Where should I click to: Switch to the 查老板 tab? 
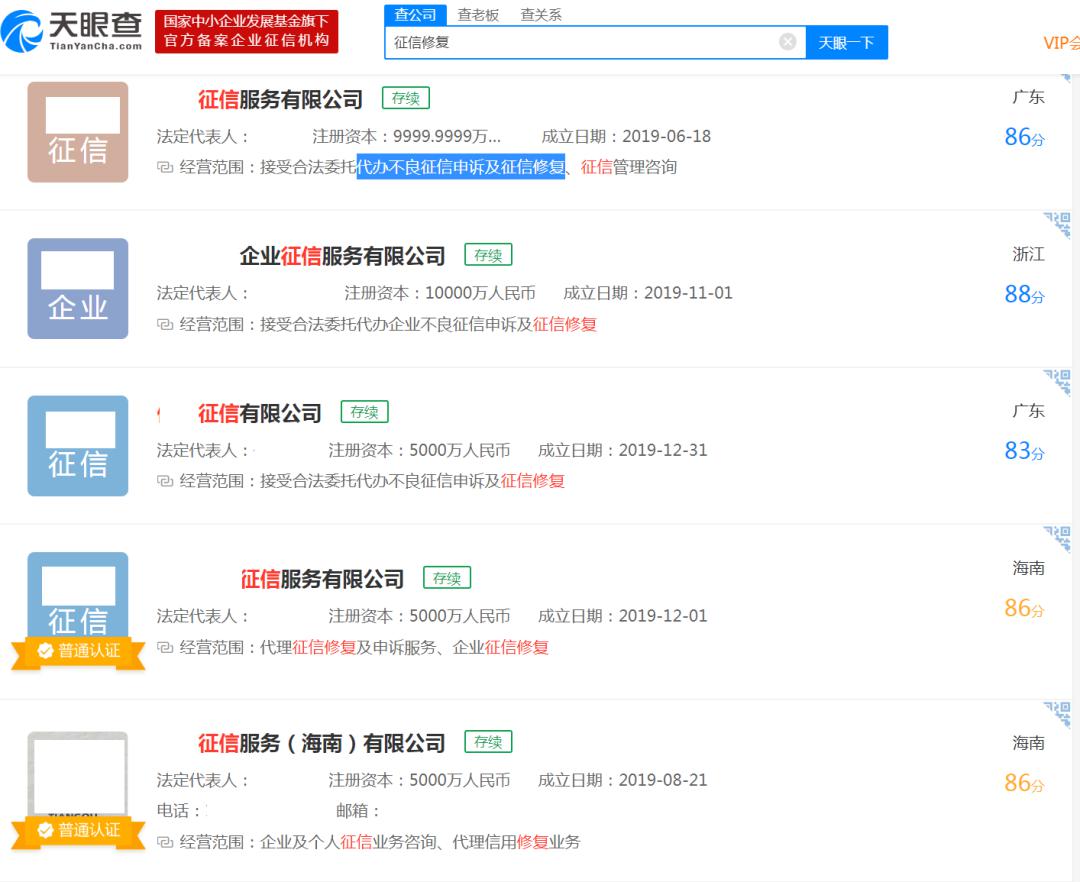(478, 14)
